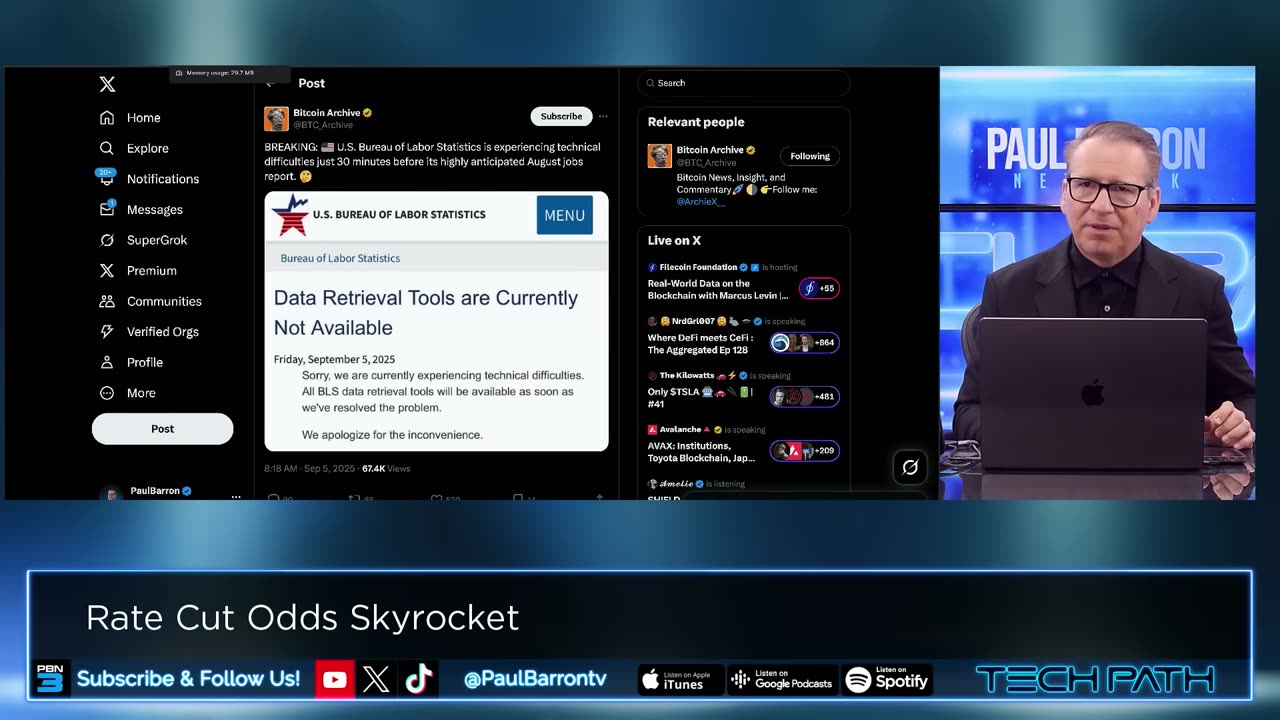The width and height of the screenshot is (1280, 720).
Task: Click the X icon in bottom banner
Action: (376, 680)
